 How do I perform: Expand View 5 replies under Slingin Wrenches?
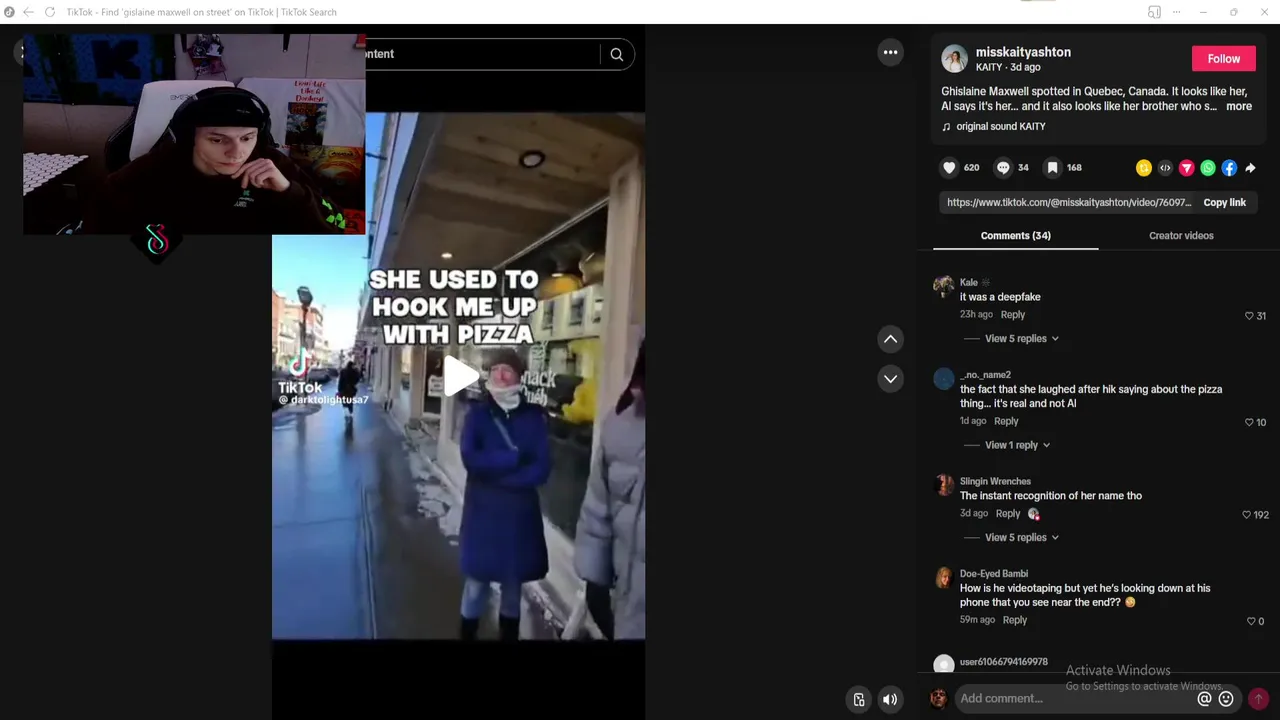tap(1021, 537)
